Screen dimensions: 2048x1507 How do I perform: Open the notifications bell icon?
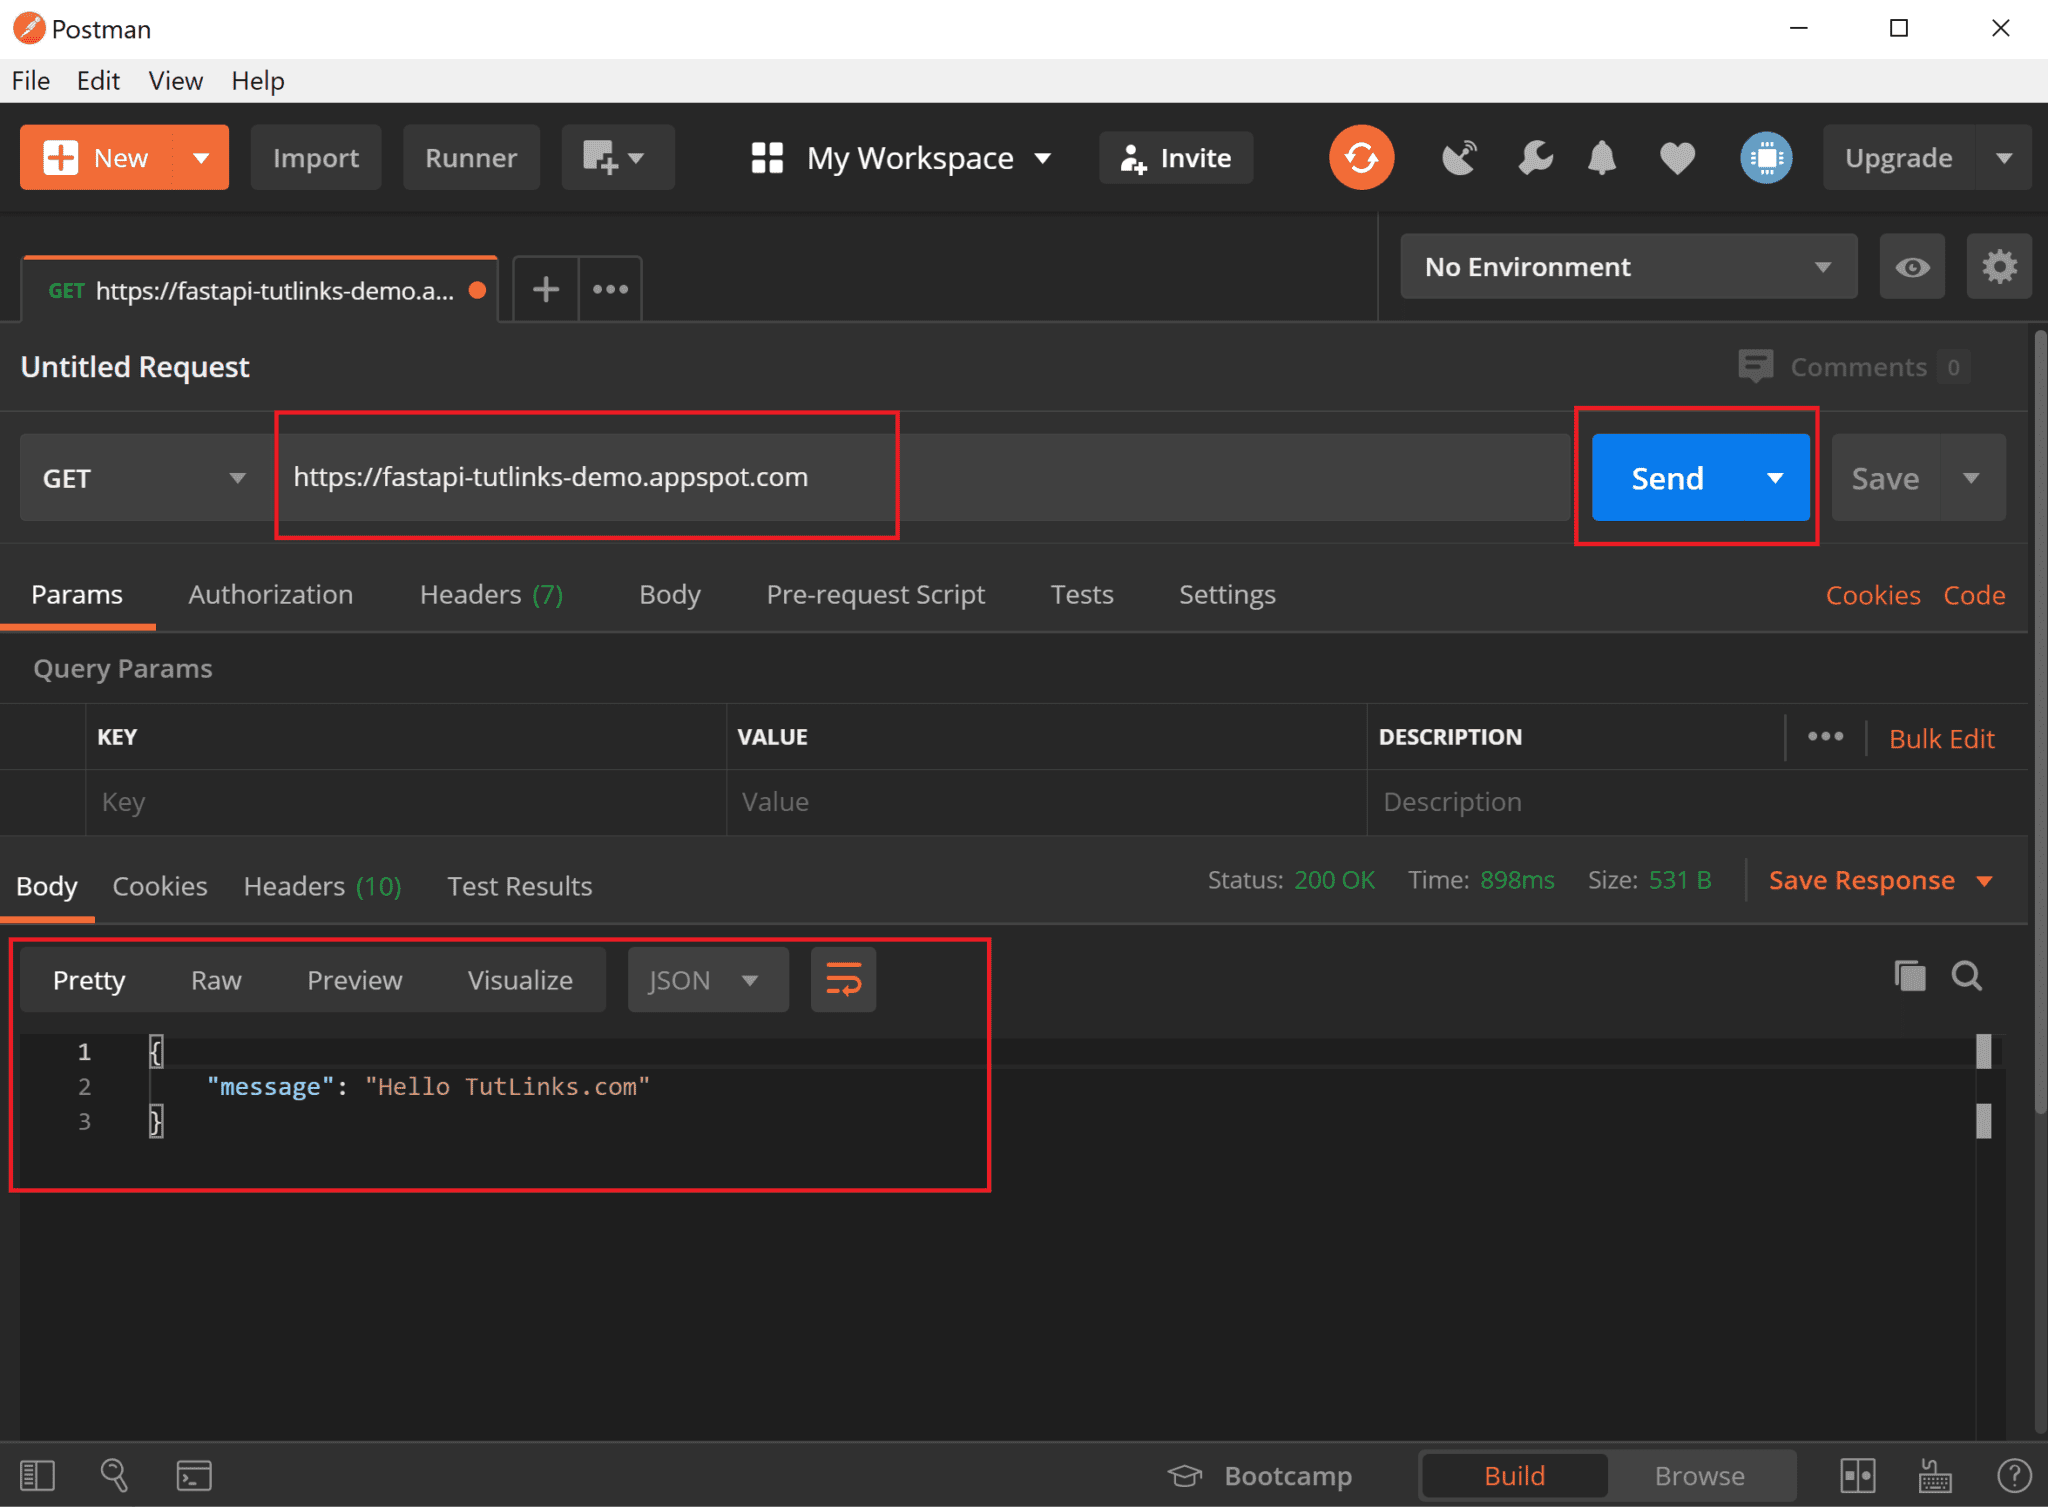pos(1602,158)
